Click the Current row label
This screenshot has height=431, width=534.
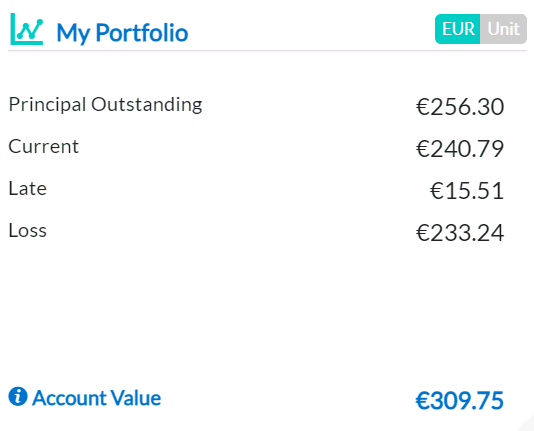click(x=44, y=147)
